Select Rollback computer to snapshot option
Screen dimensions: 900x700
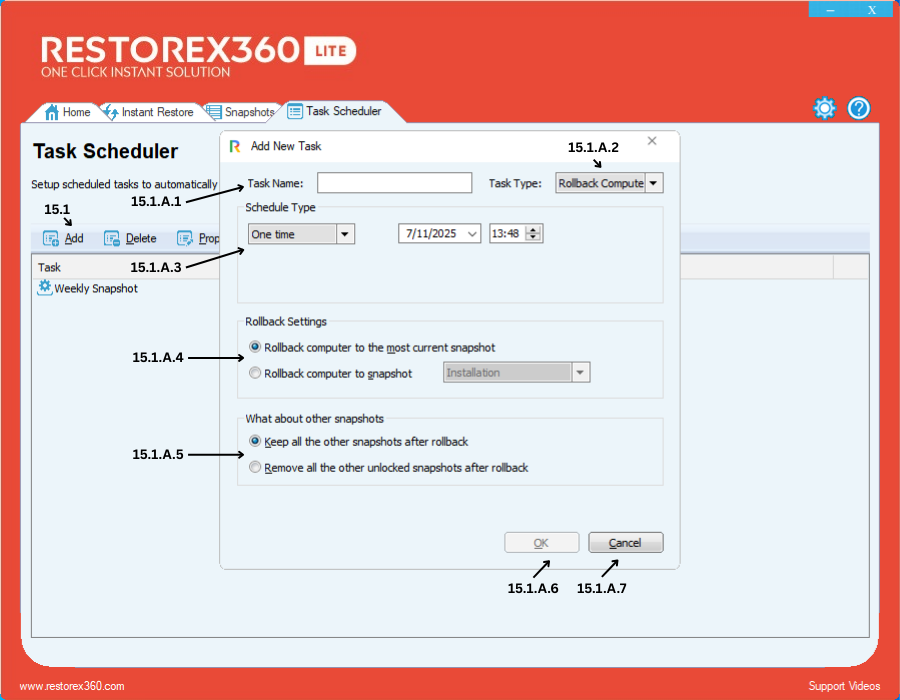256,373
